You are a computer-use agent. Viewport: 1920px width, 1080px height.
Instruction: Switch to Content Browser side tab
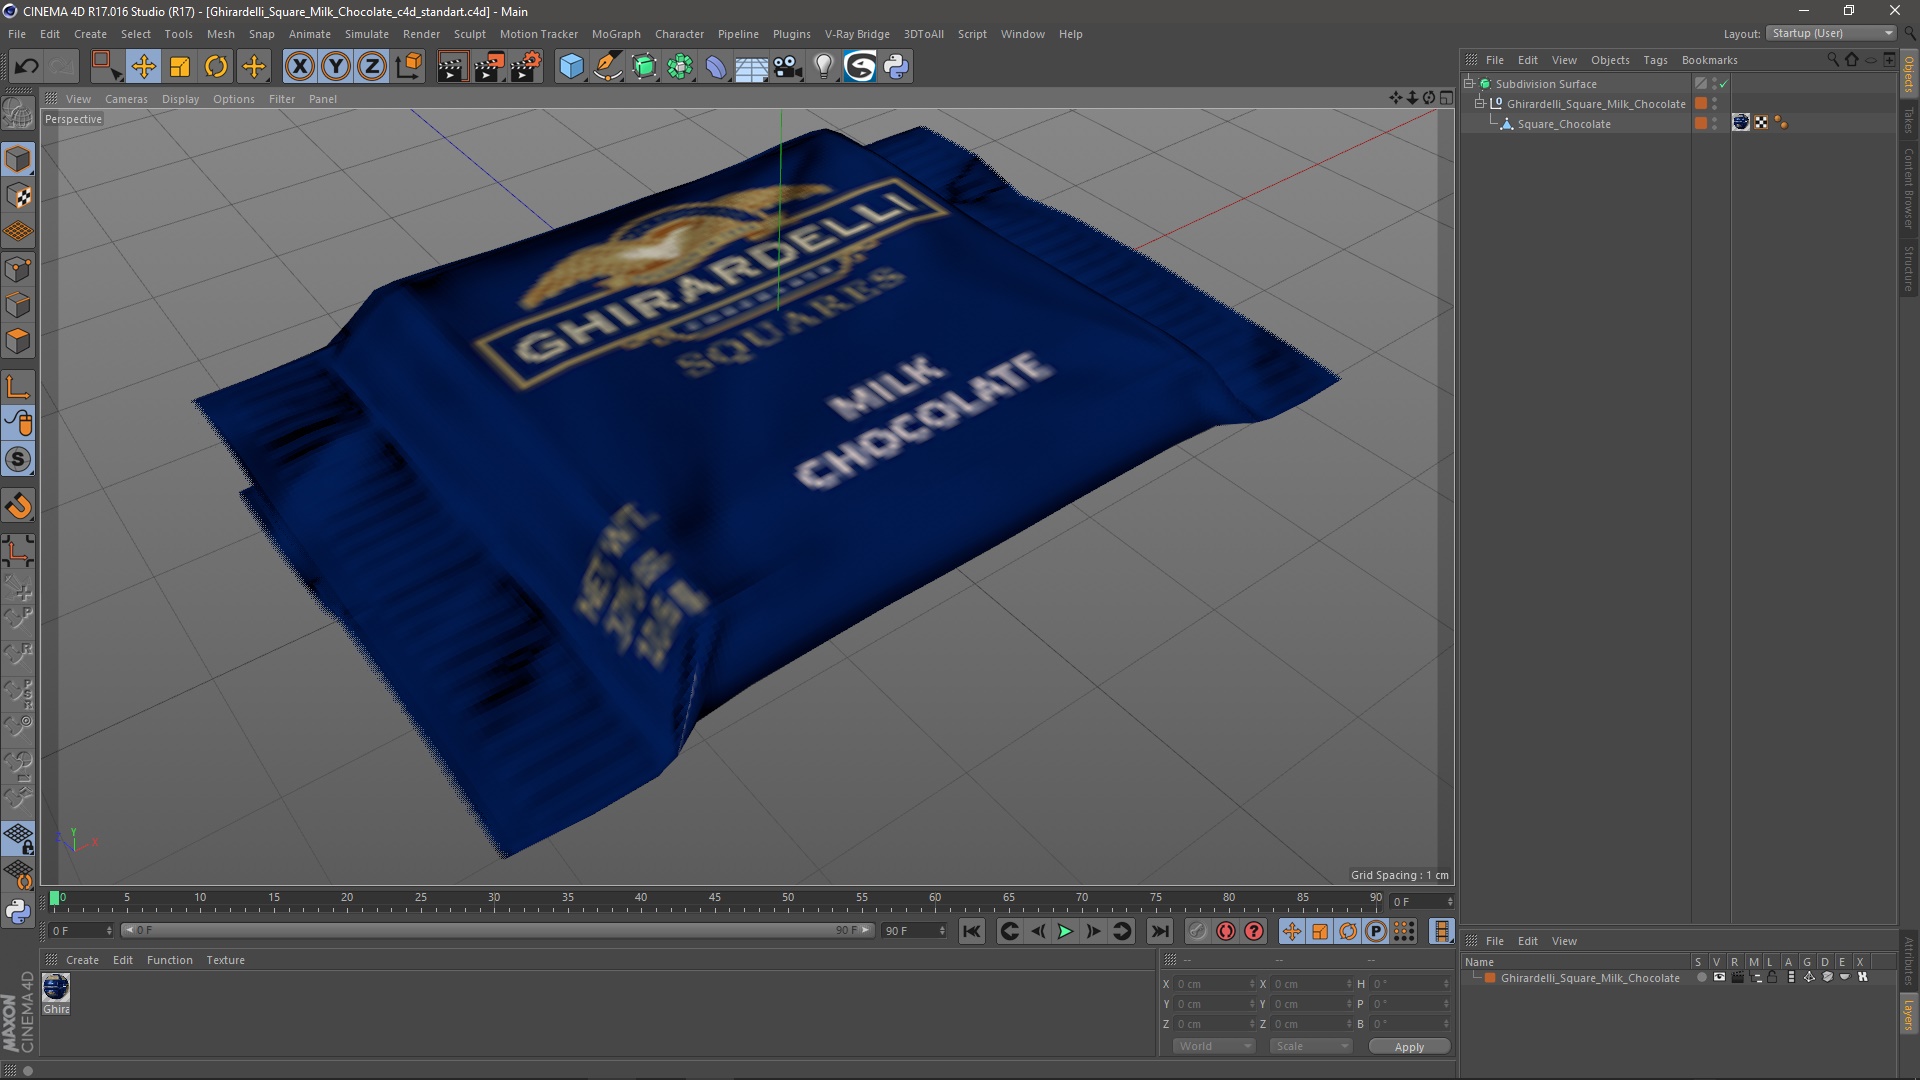click(1909, 188)
